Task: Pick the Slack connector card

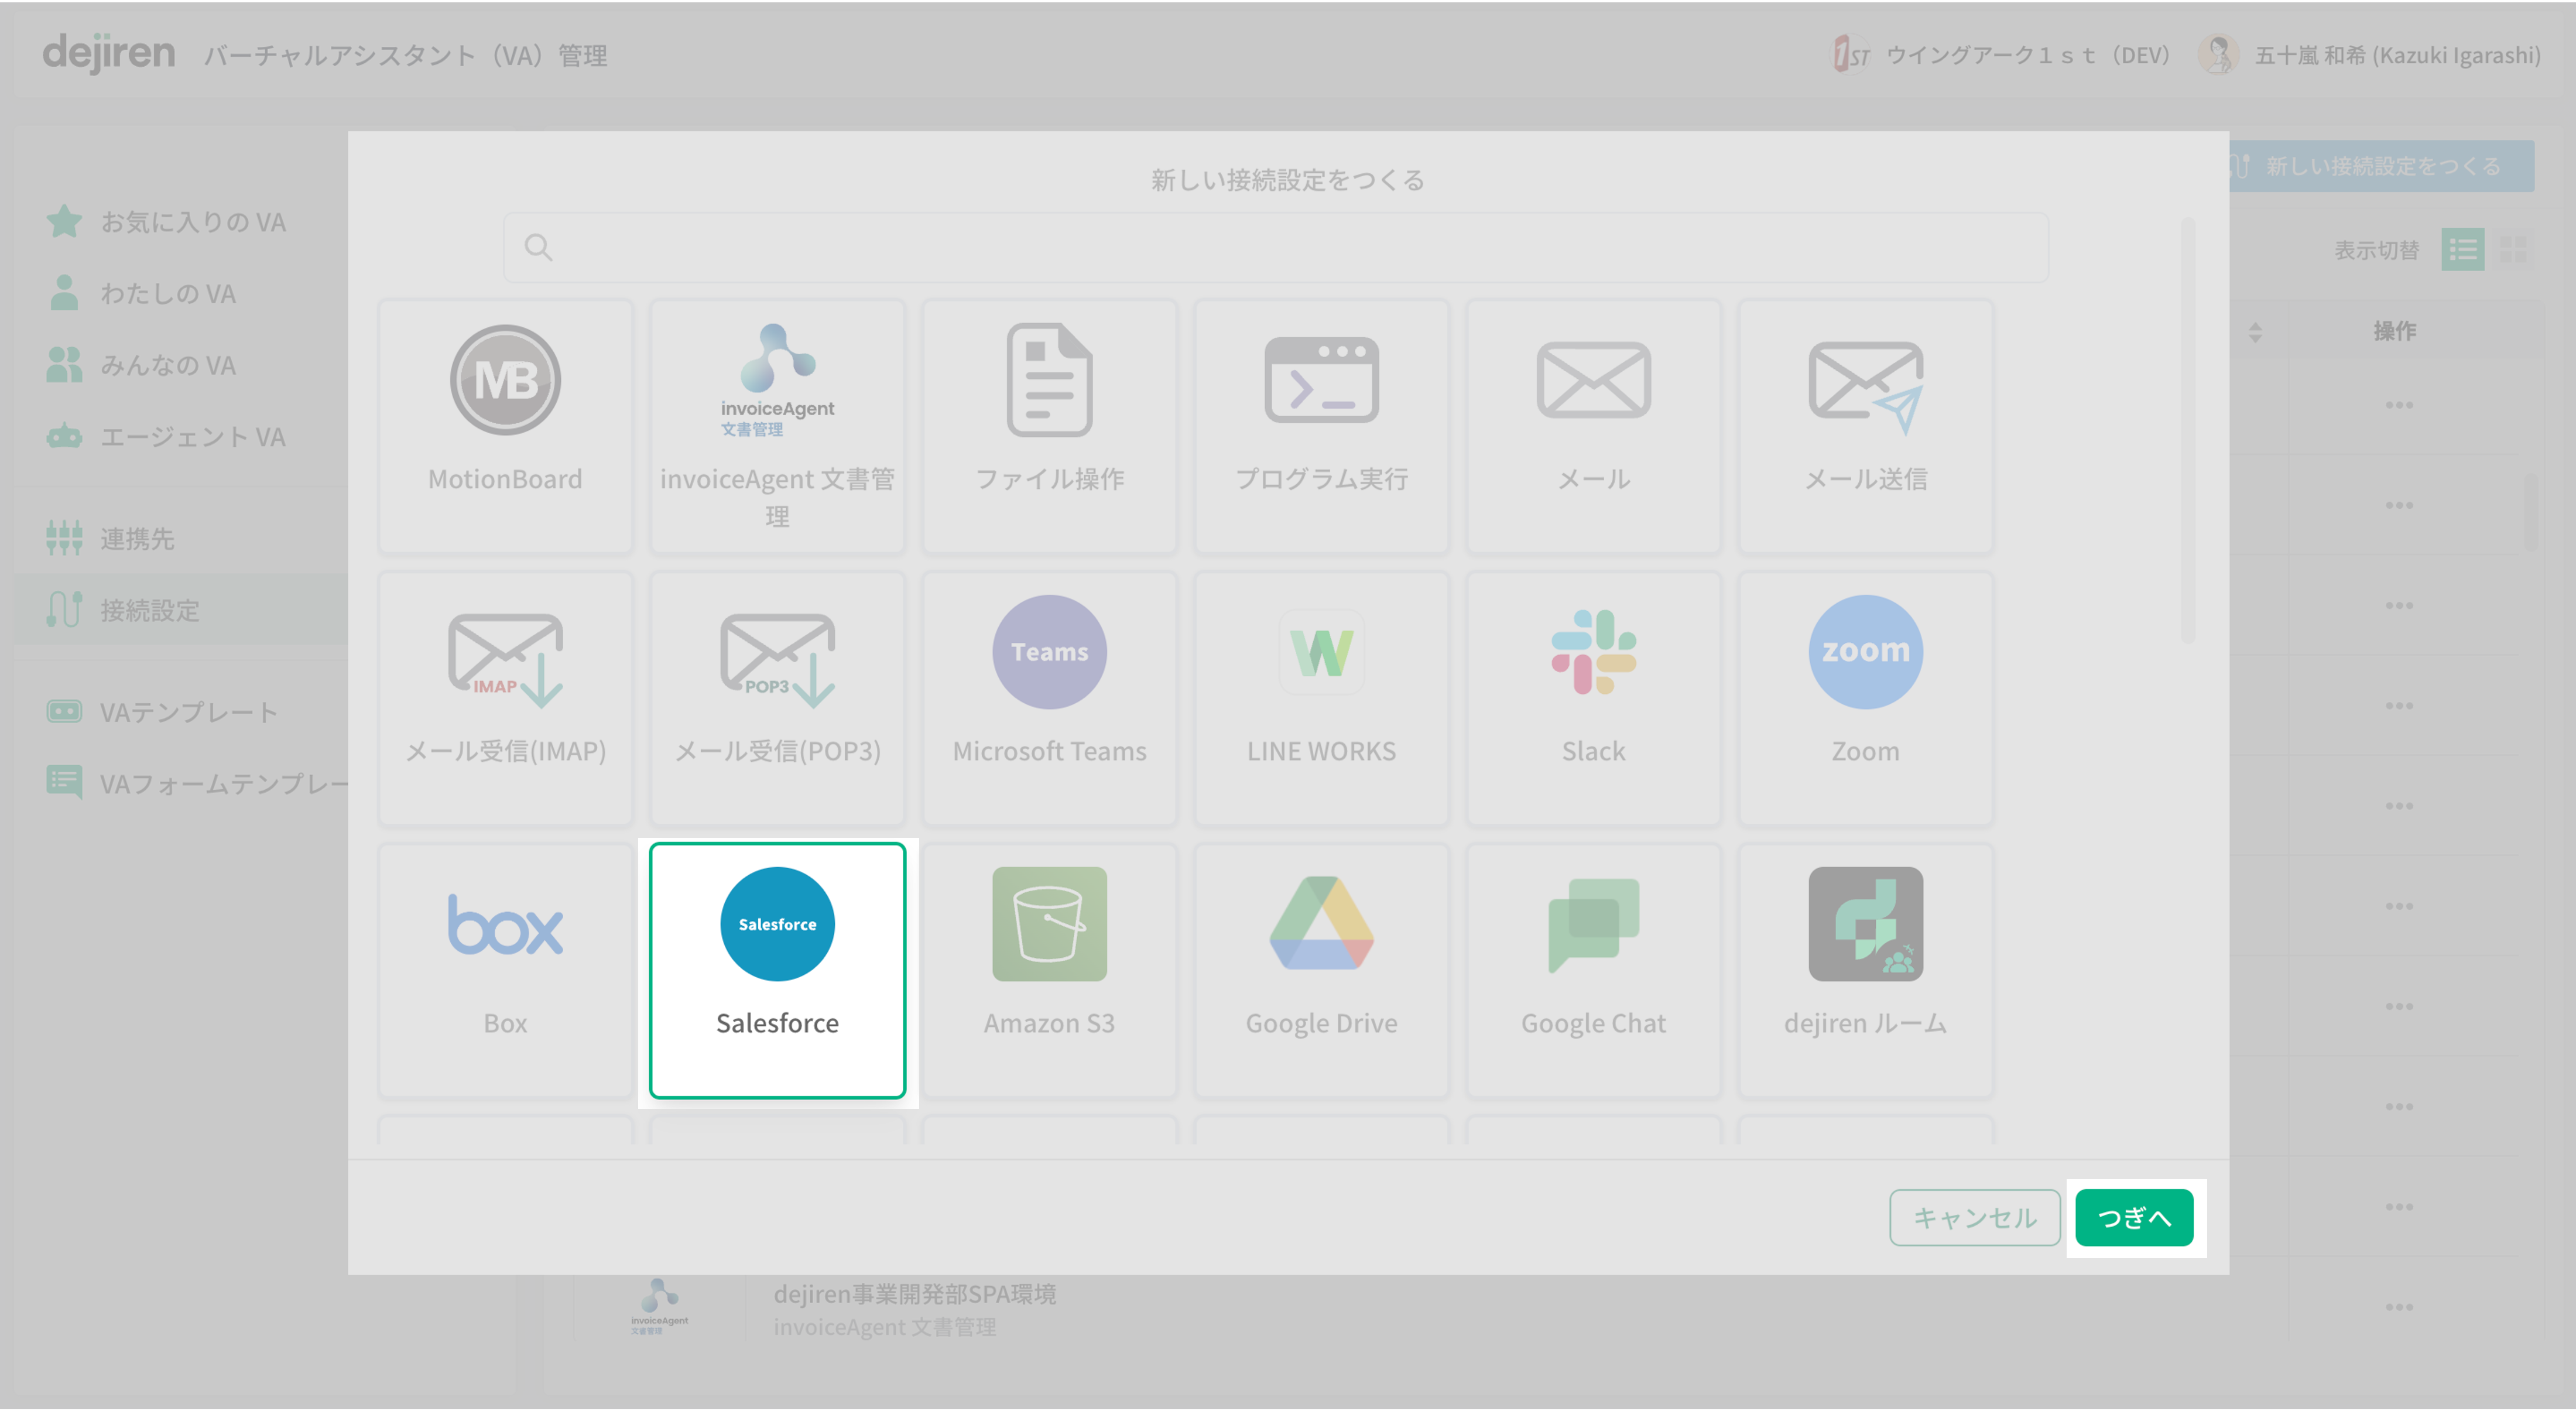Action: click(x=1593, y=698)
